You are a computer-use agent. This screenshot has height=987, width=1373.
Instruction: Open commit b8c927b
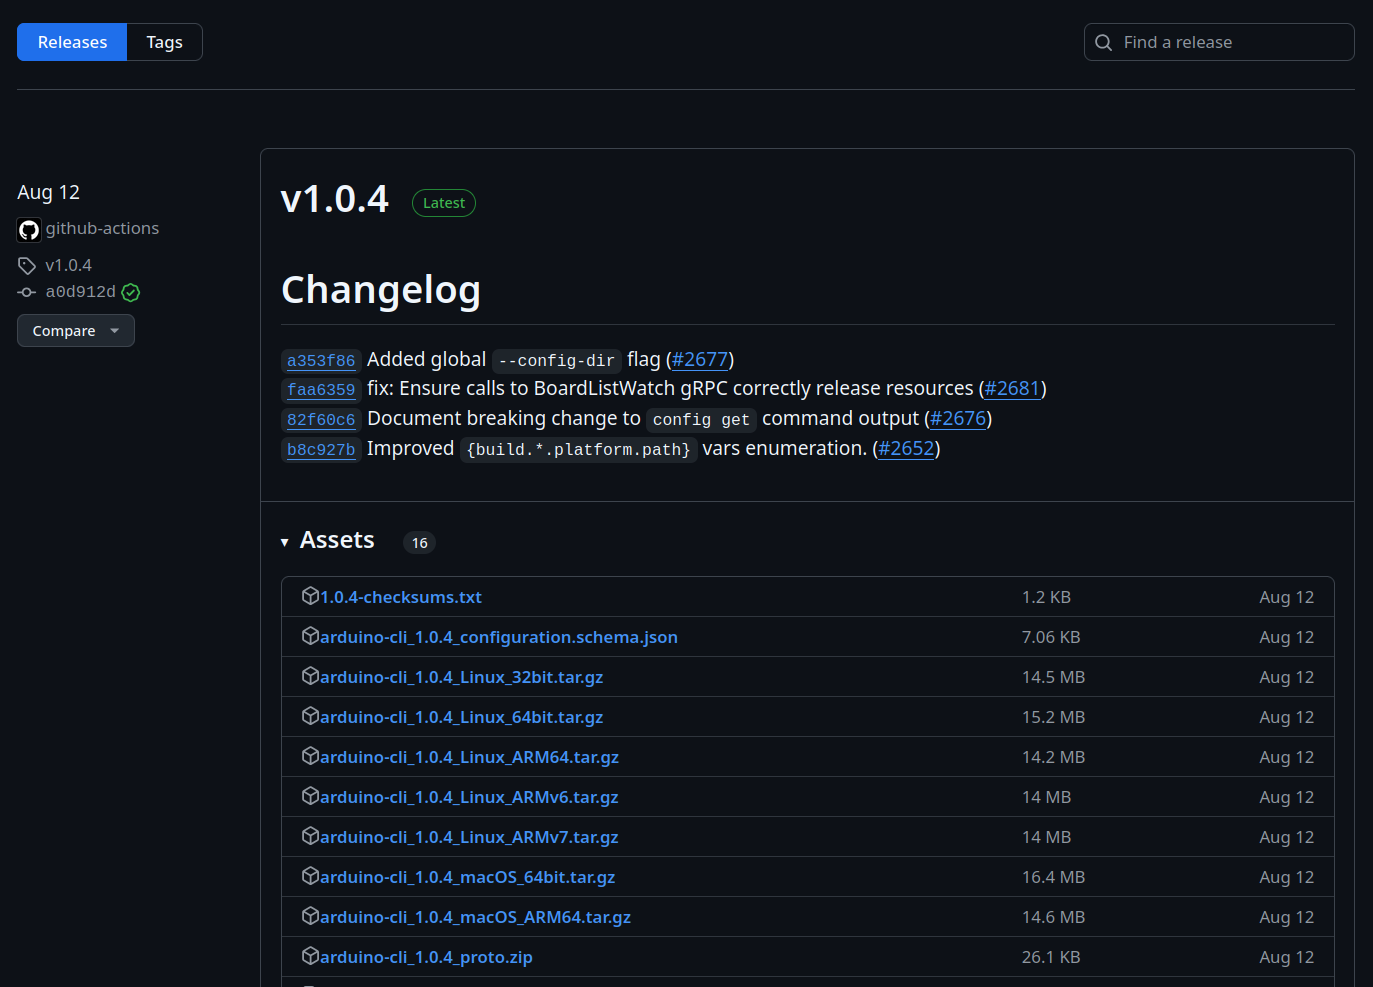(x=321, y=450)
